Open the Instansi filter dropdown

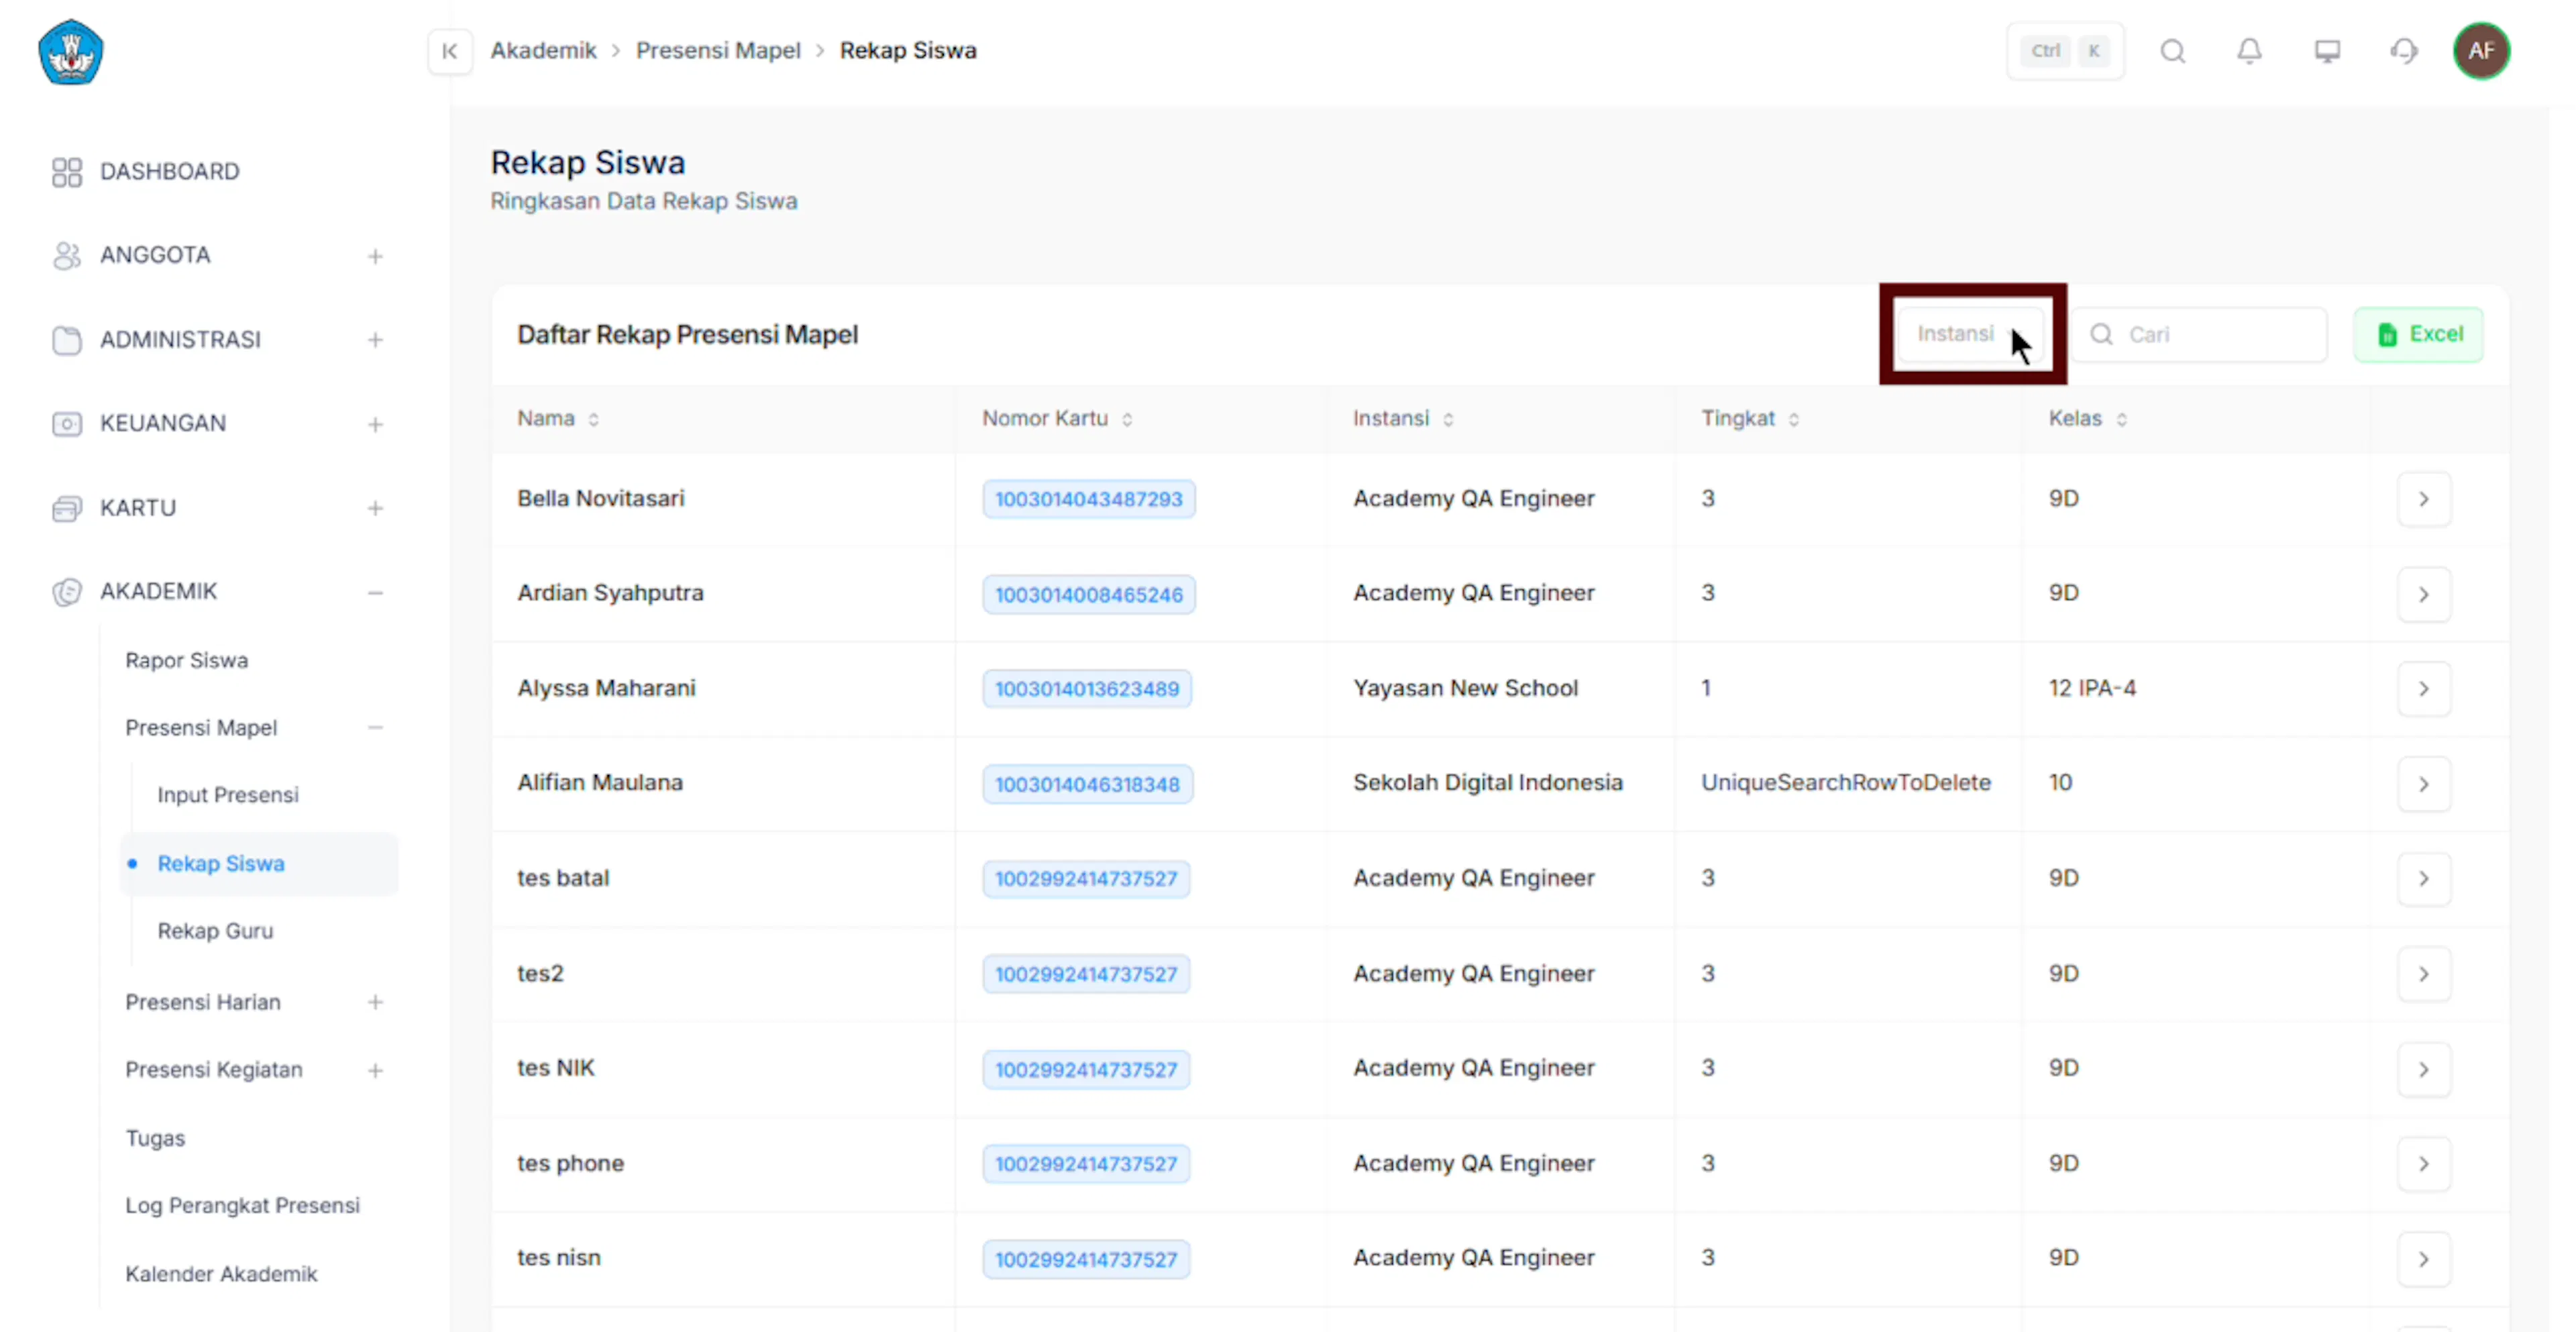pyautogui.click(x=1972, y=334)
